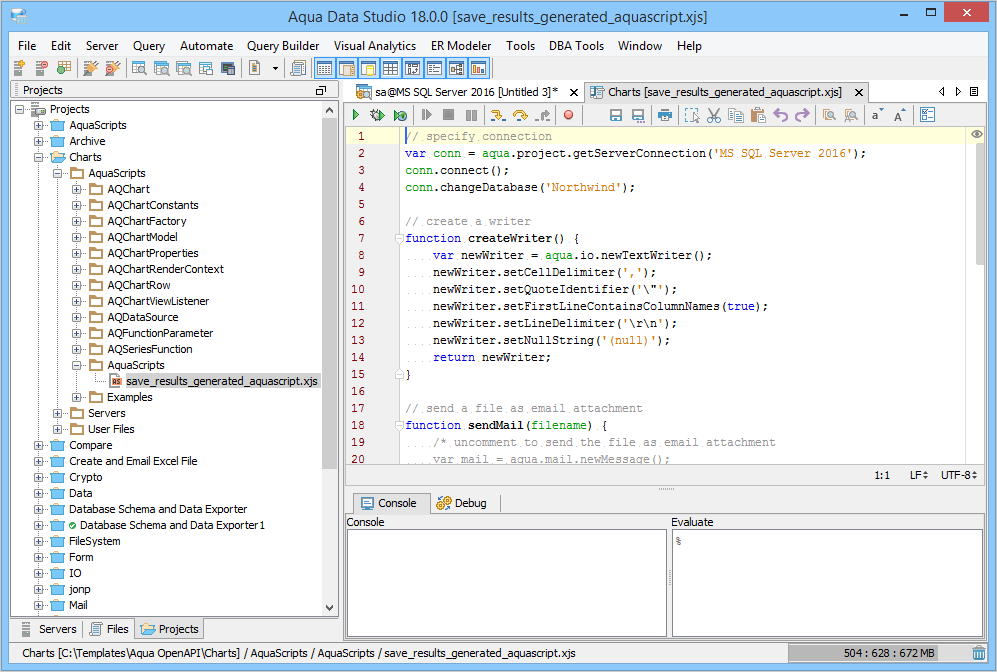Click the Increase font size icon
The image size is (997, 672).
(x=899, y=116)
